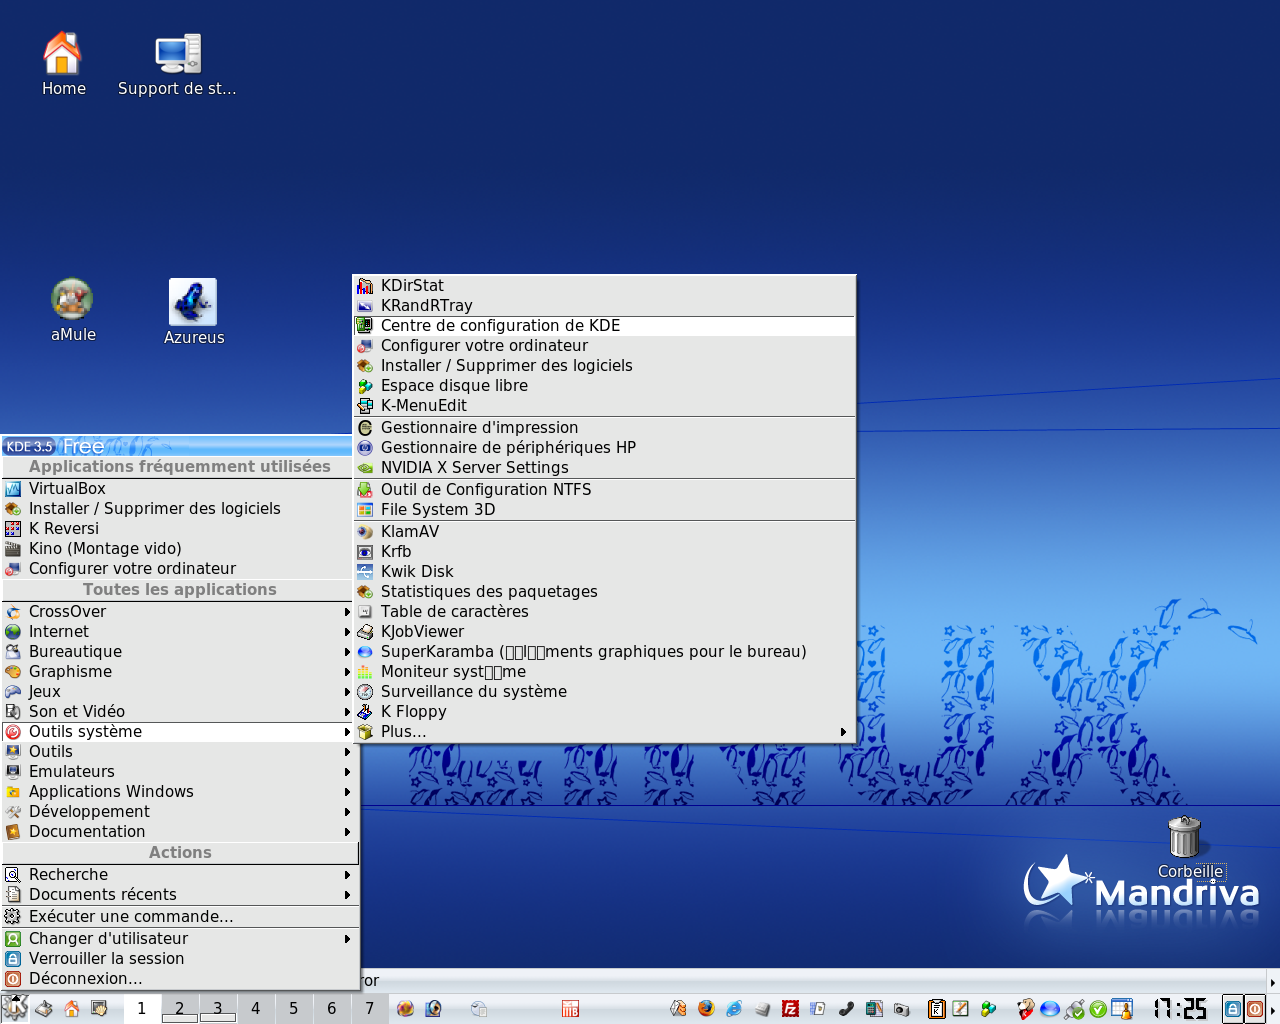Screen dimensions: 1280x1024
Task: Open K-MenuEdit
Action: click(604, 406)
